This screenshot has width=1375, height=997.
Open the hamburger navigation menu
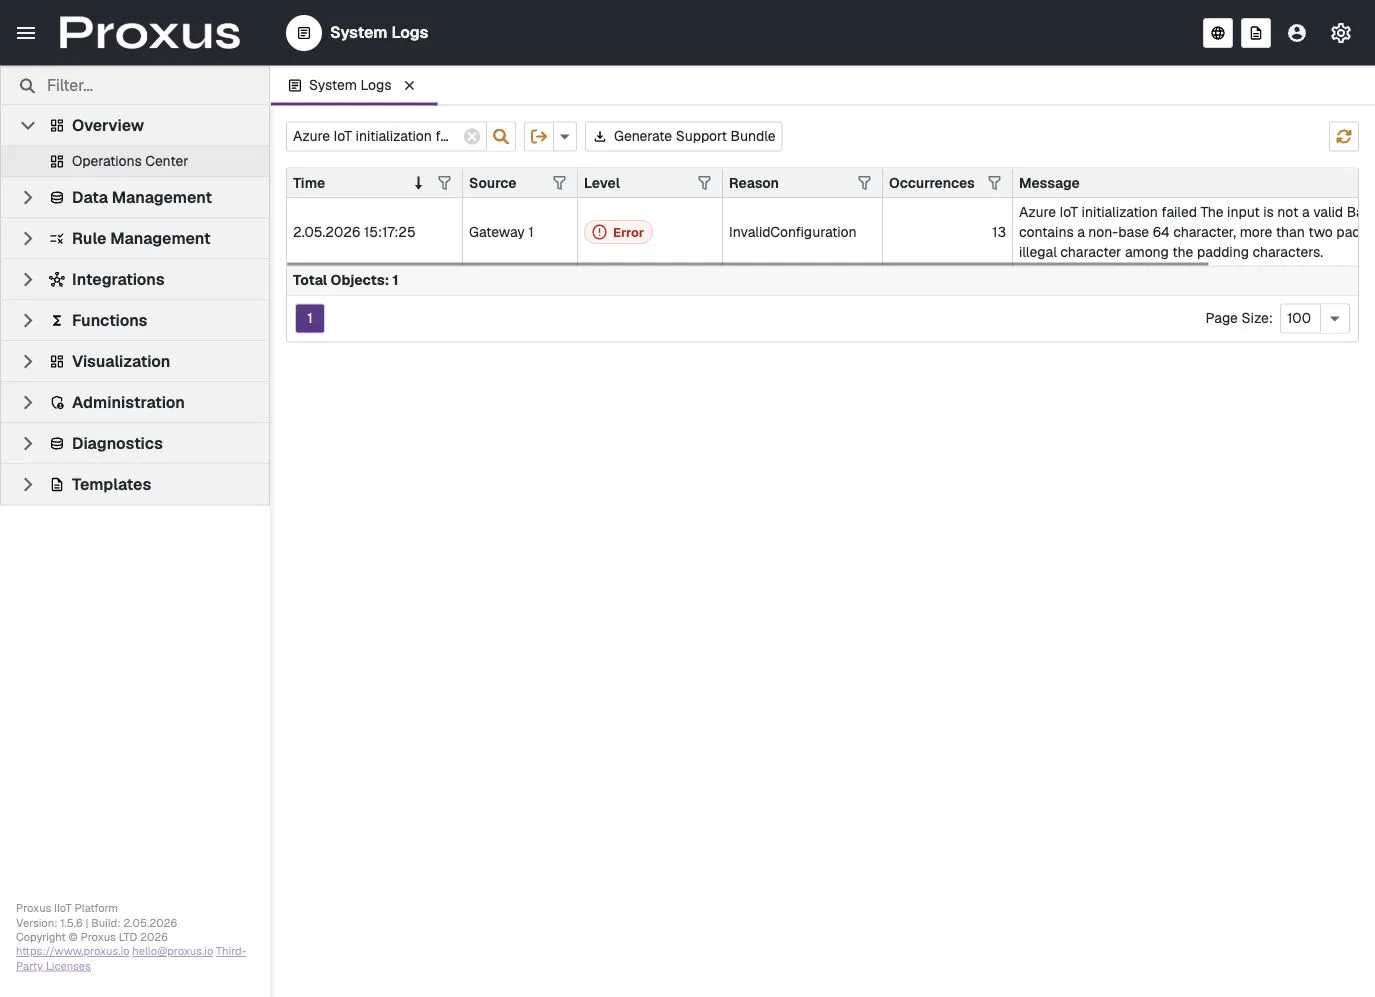click(x=26, y=33)
